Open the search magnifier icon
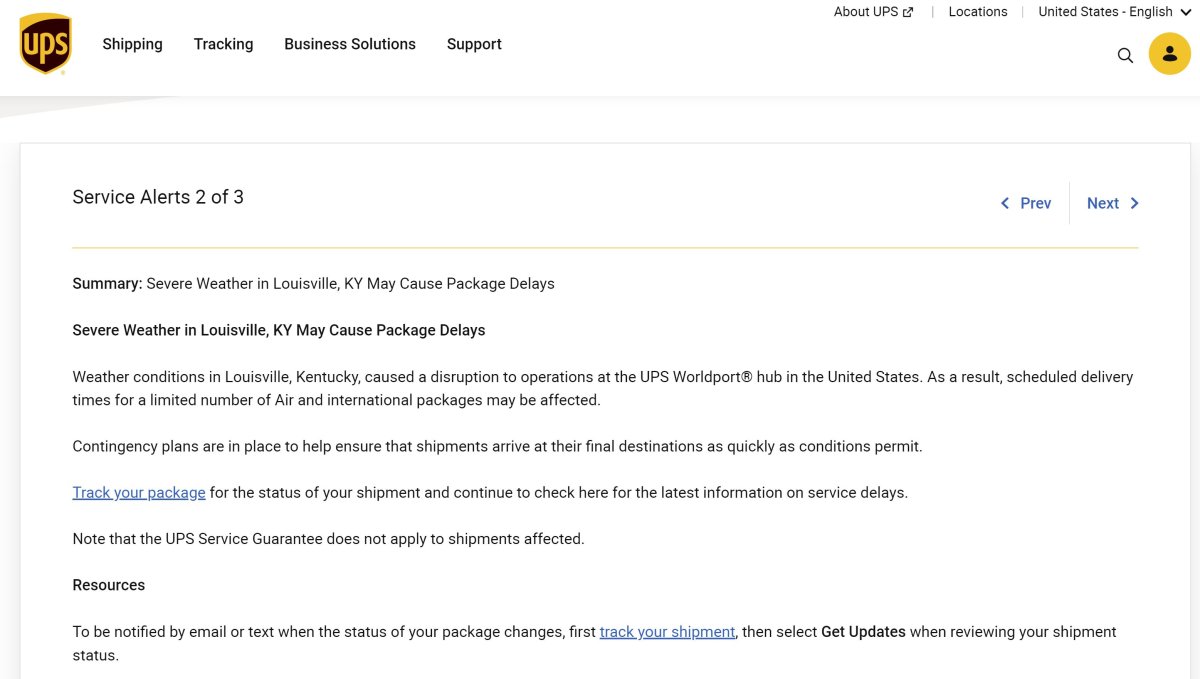The height and width of the screenshot is (679, 1200). pos(1125,55)
